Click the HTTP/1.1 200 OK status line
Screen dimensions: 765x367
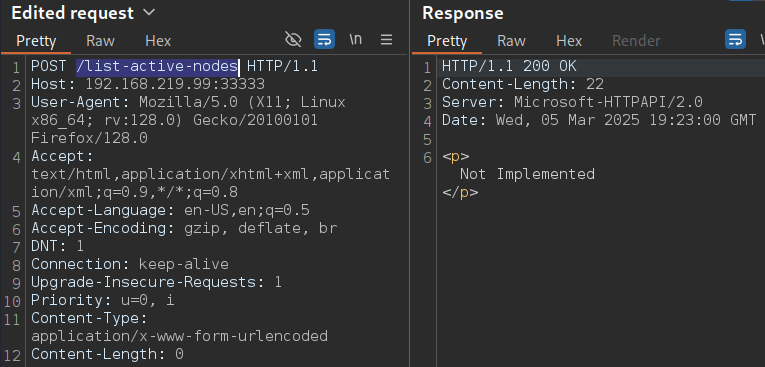[x=509, y=66]
